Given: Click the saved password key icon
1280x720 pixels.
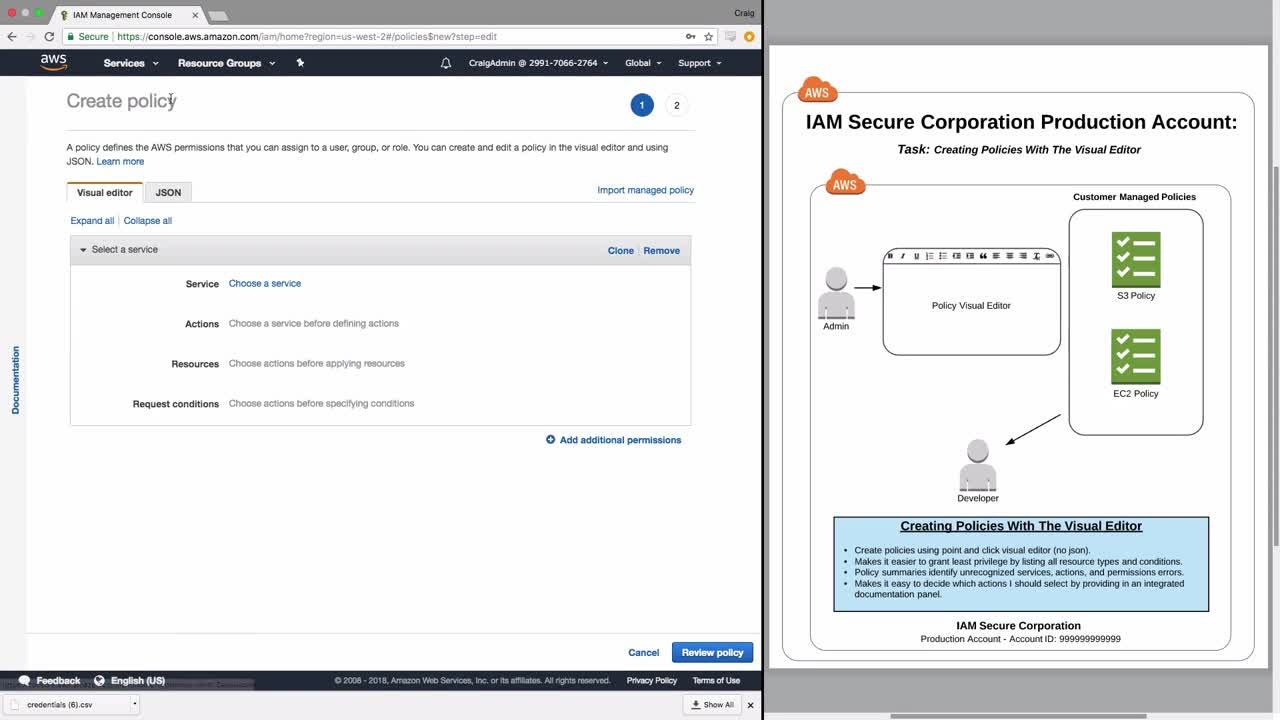Looking at the screenshot, I should (690, 36).
